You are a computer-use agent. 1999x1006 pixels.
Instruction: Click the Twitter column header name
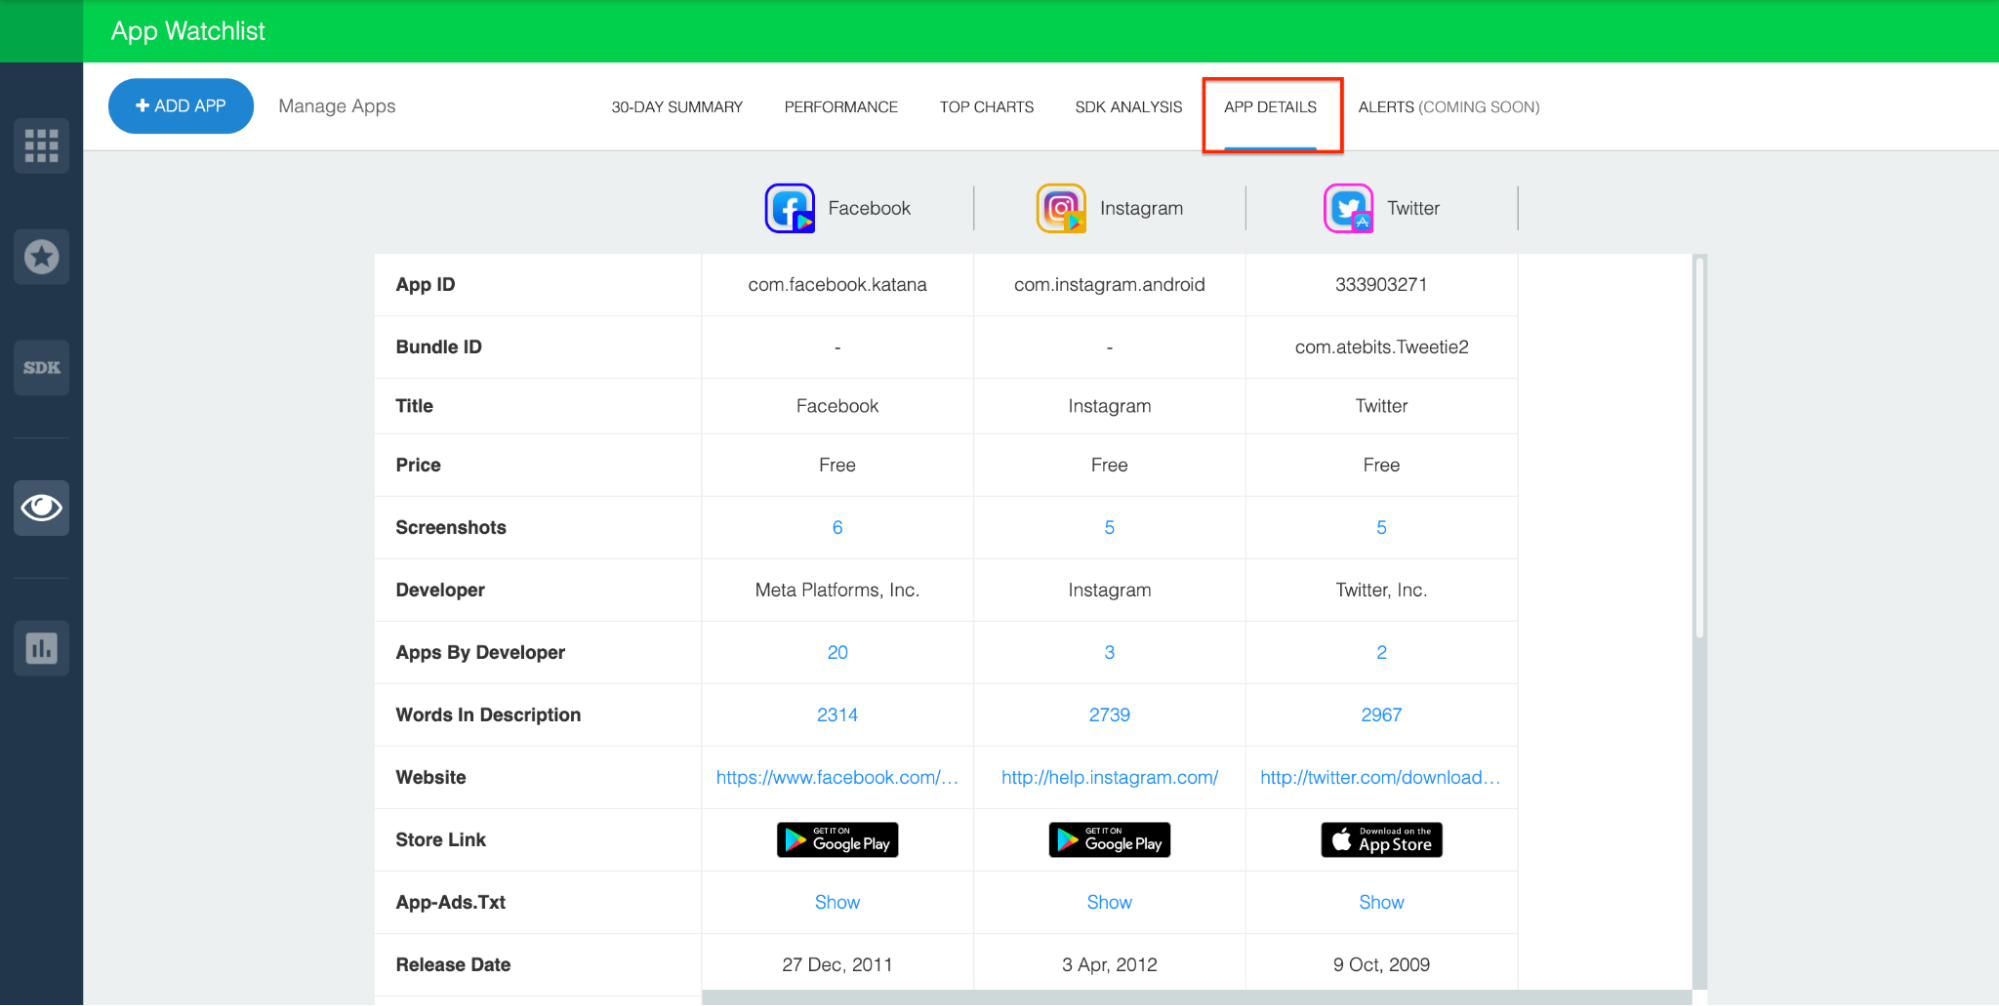coord(1413,208)
